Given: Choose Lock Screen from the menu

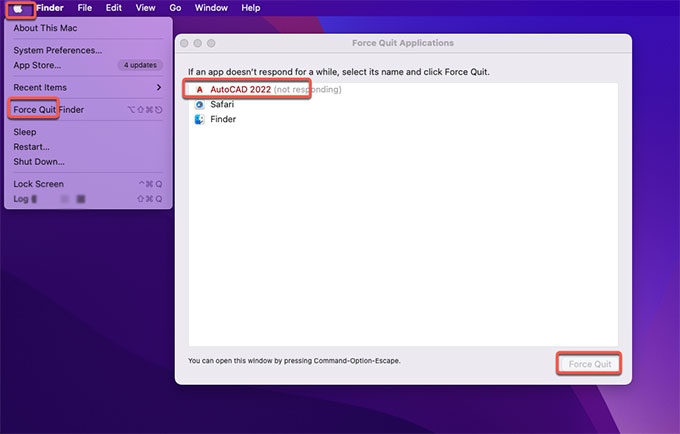Looking at the screenshot, I should click(x=38, y=184).
